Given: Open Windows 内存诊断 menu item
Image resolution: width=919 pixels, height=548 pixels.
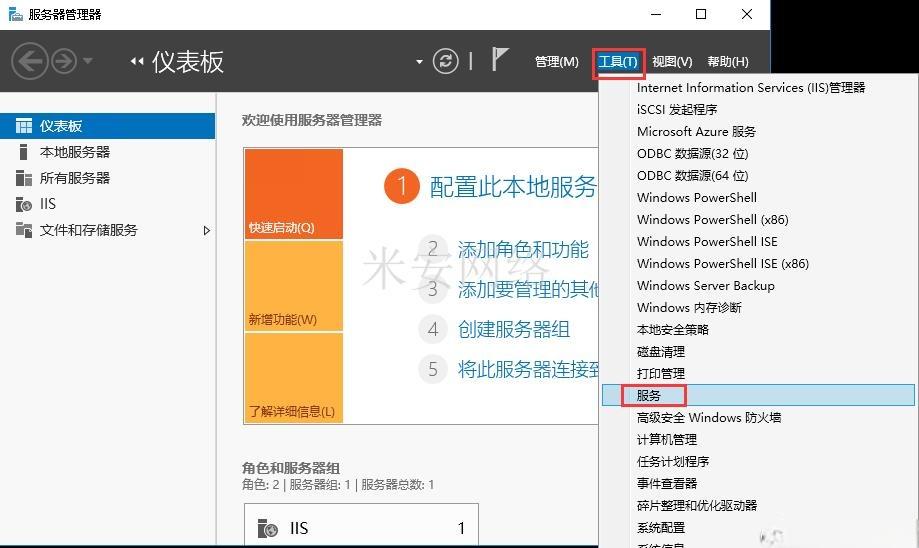Looking at the screenshot, I should (x=689, y=308).
